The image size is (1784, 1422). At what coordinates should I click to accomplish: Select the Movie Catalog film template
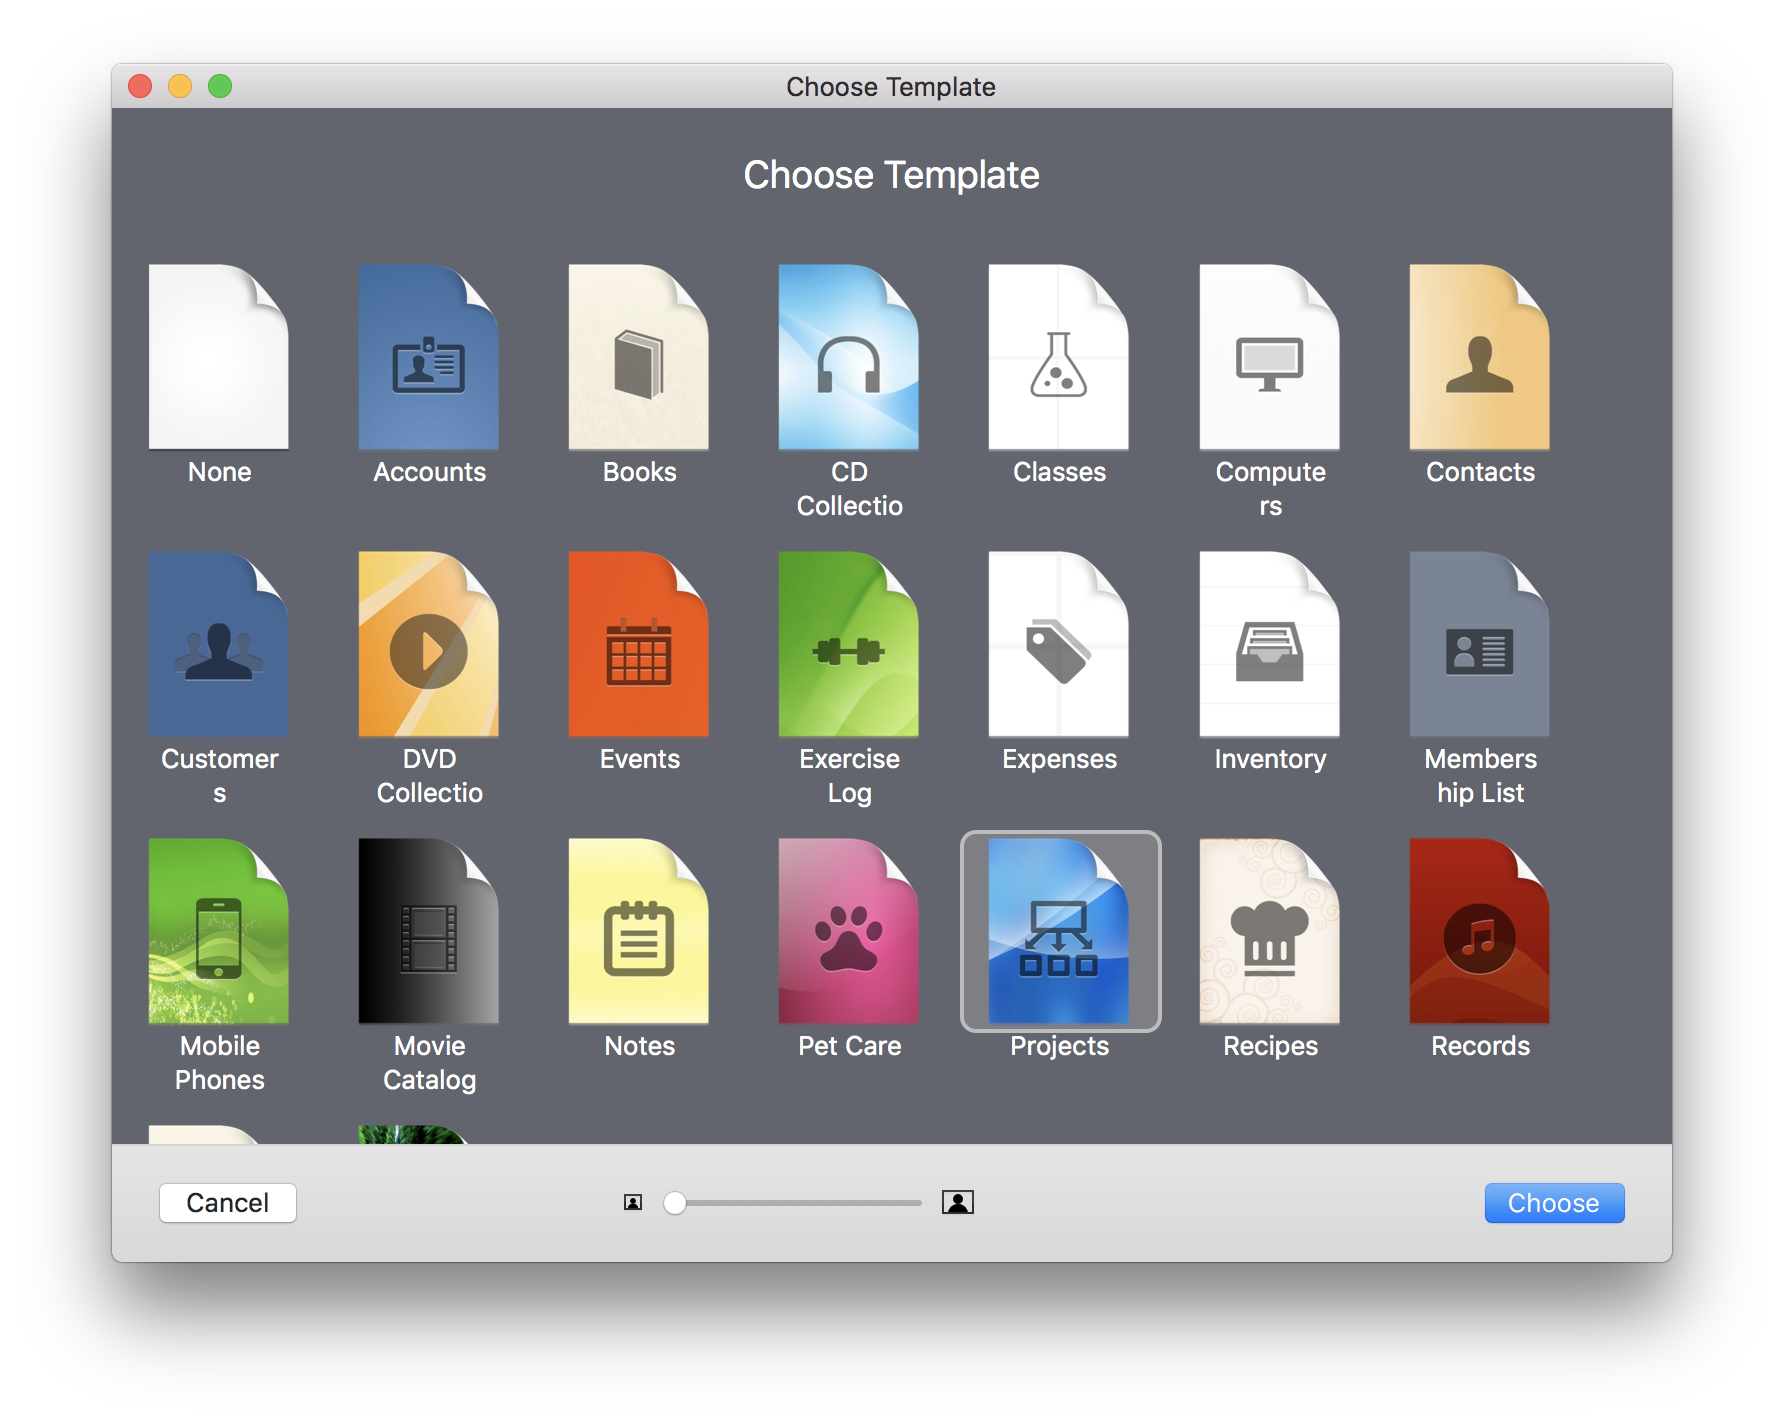click(428, 931)
